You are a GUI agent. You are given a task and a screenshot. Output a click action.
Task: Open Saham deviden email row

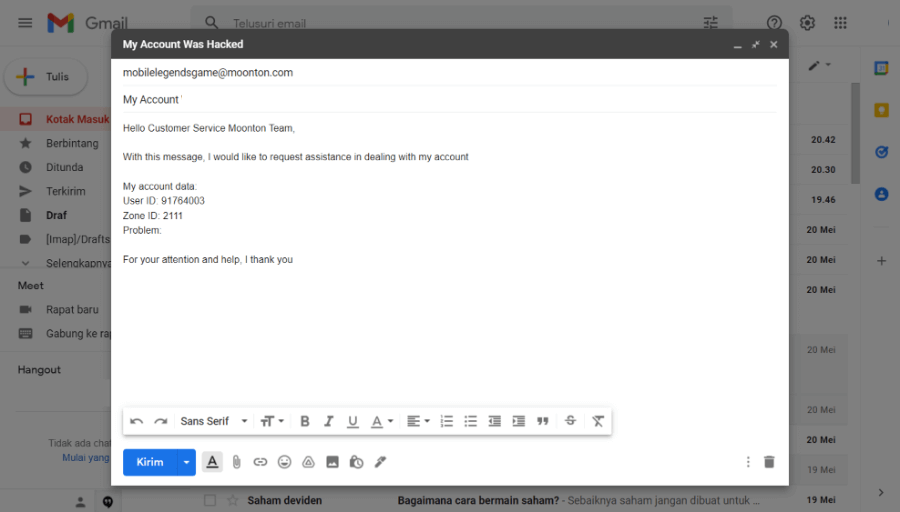coord(523,501)
